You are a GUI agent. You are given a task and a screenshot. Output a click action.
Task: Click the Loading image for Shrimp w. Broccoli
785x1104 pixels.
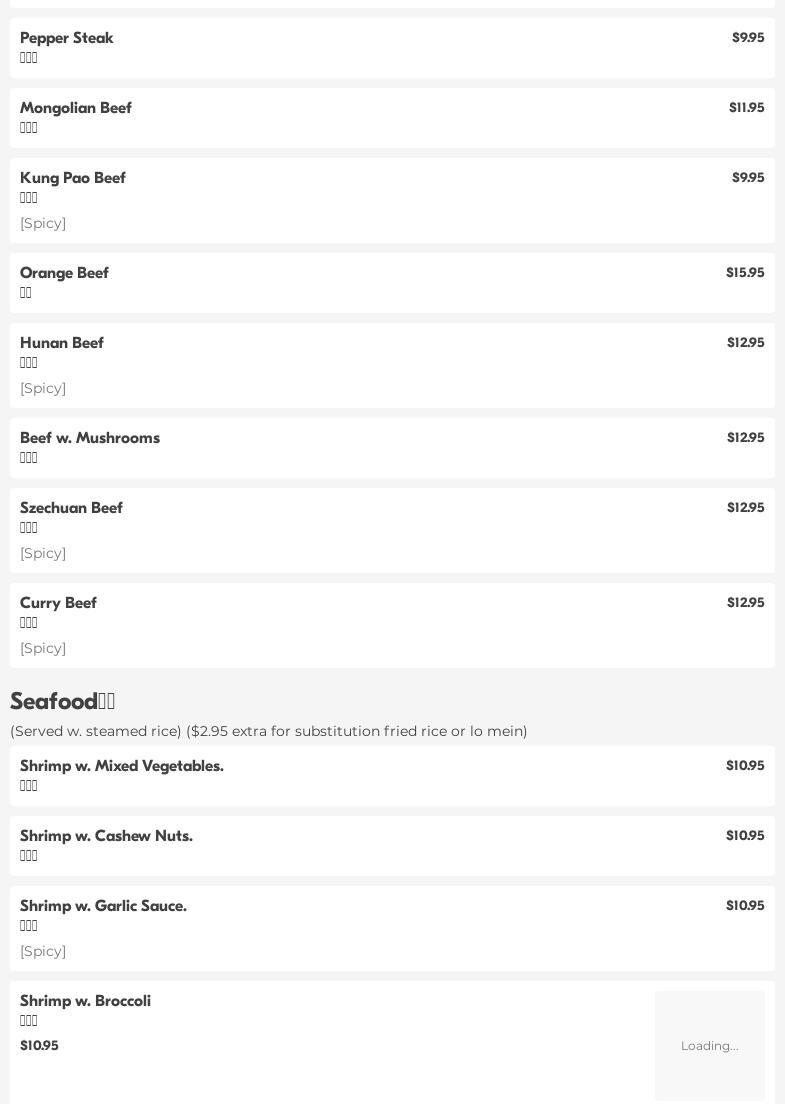[x=709, y=1045]
